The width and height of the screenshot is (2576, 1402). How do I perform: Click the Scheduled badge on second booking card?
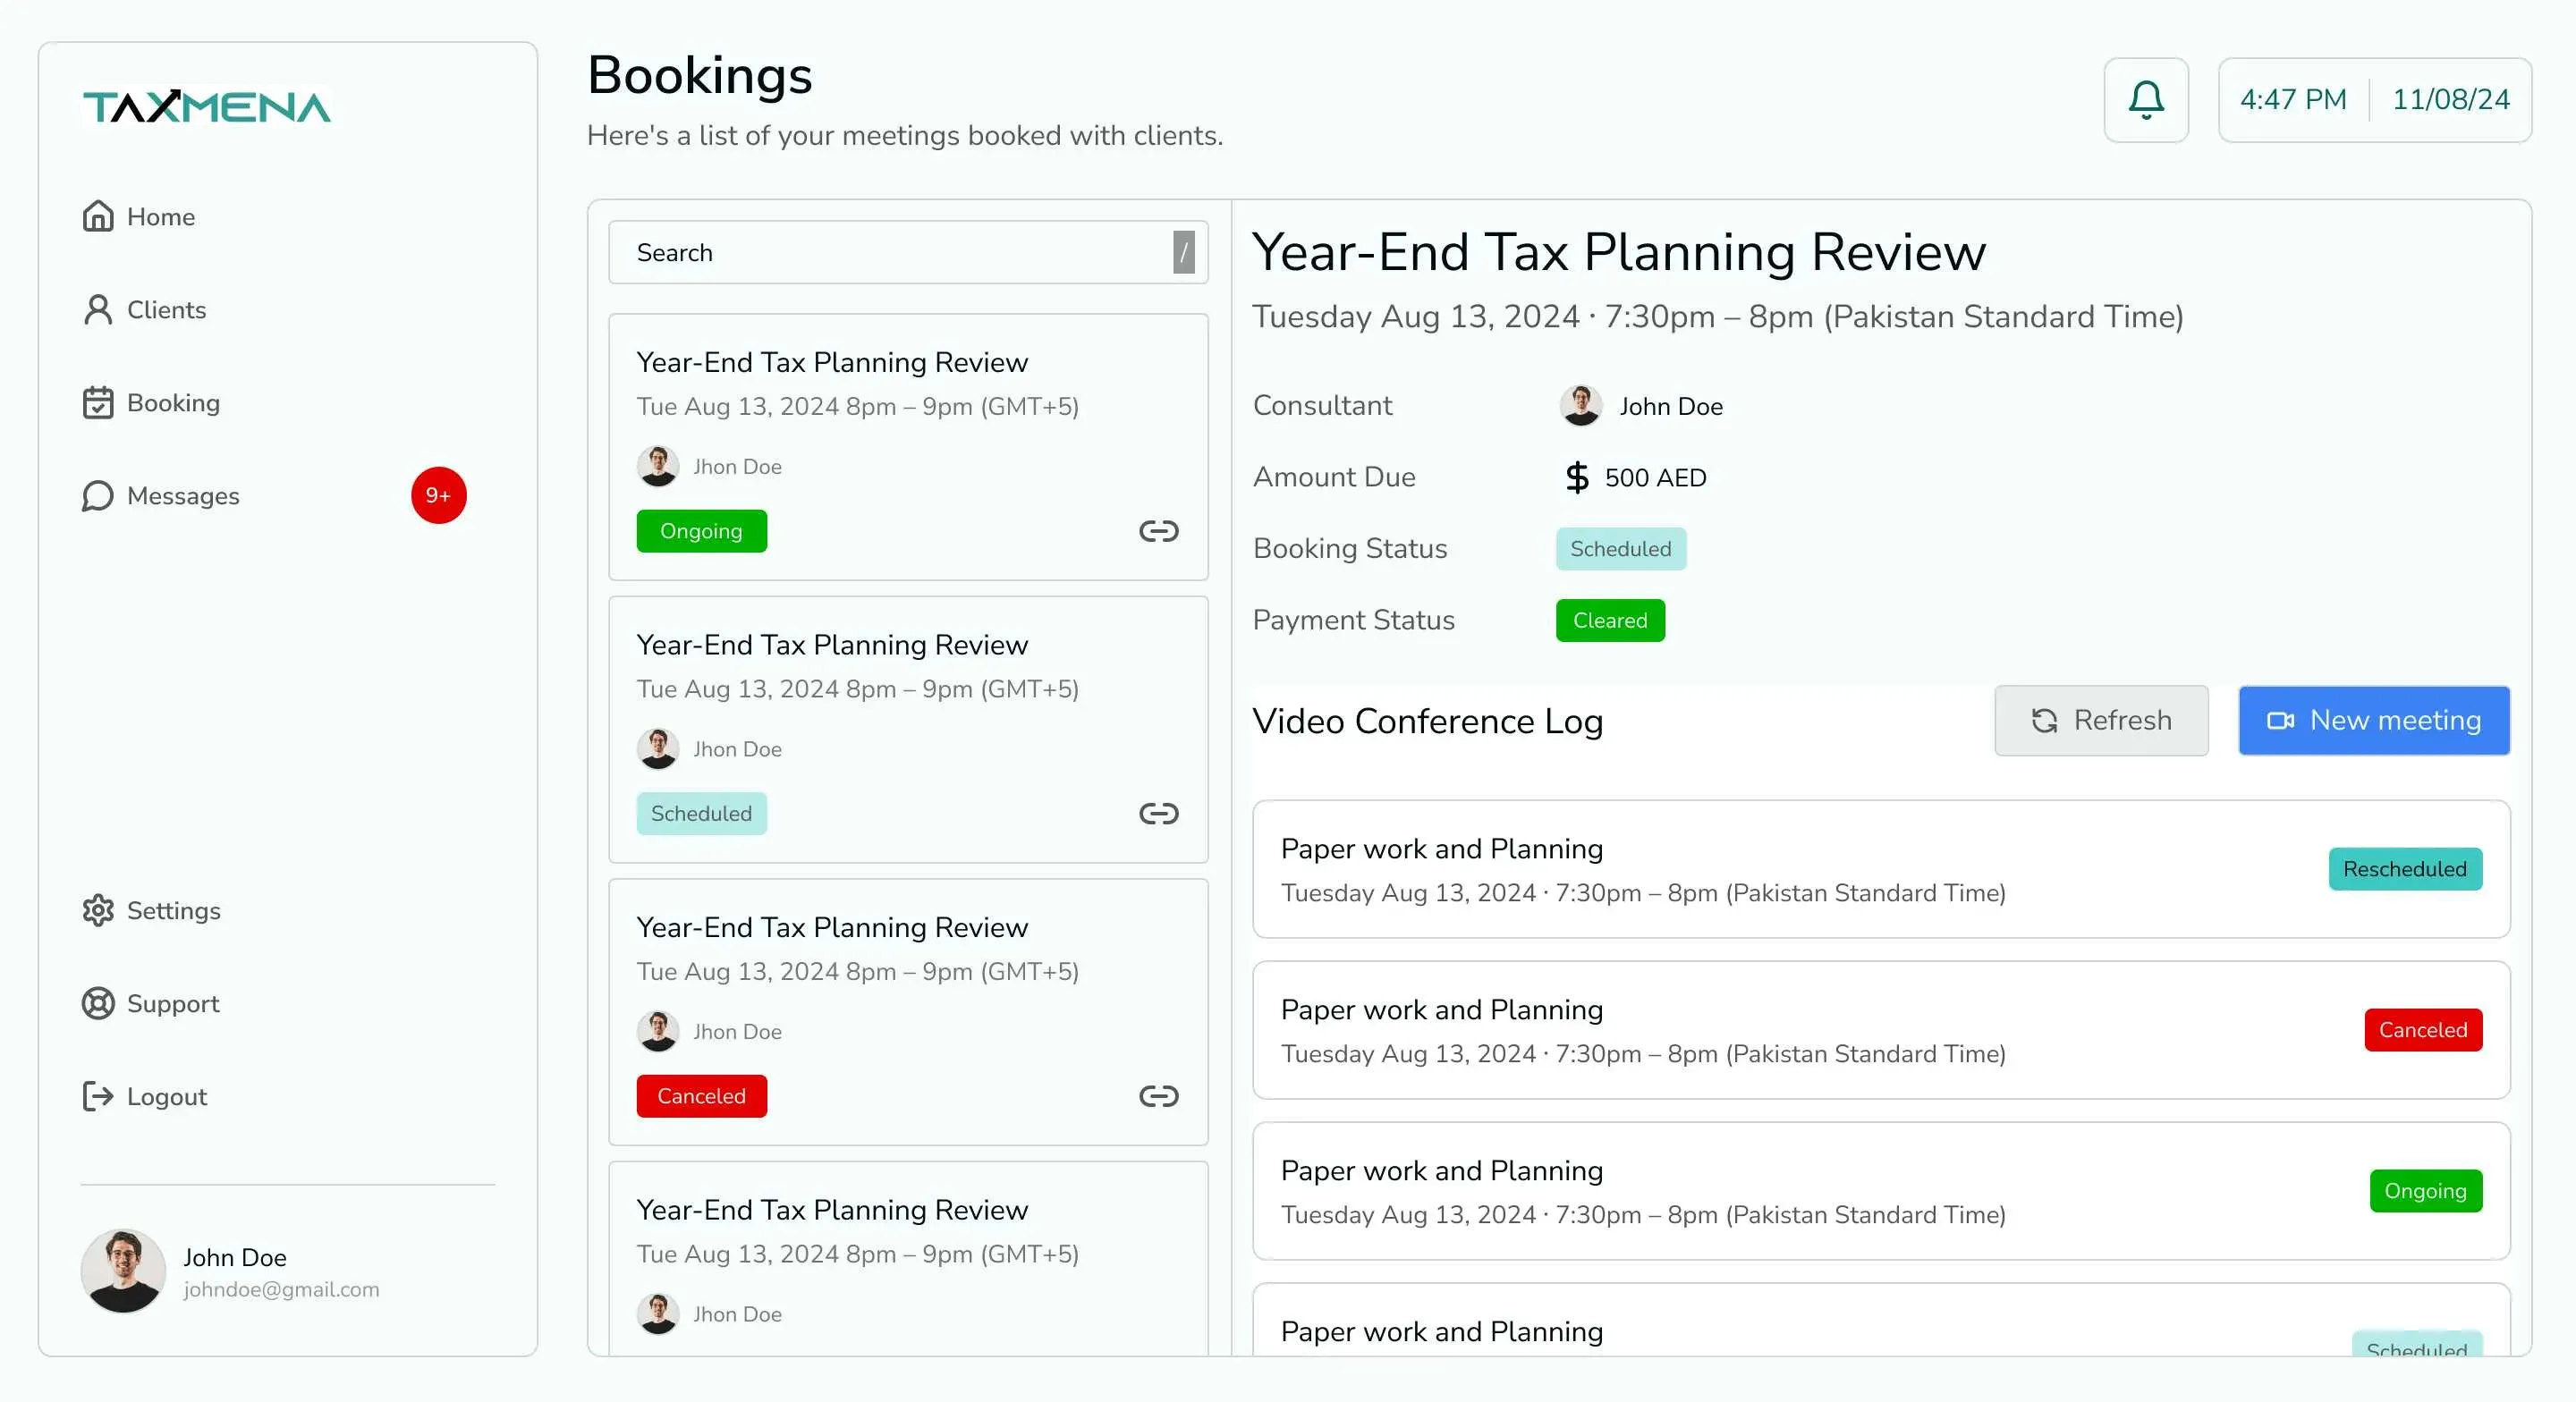click(702, 813)
